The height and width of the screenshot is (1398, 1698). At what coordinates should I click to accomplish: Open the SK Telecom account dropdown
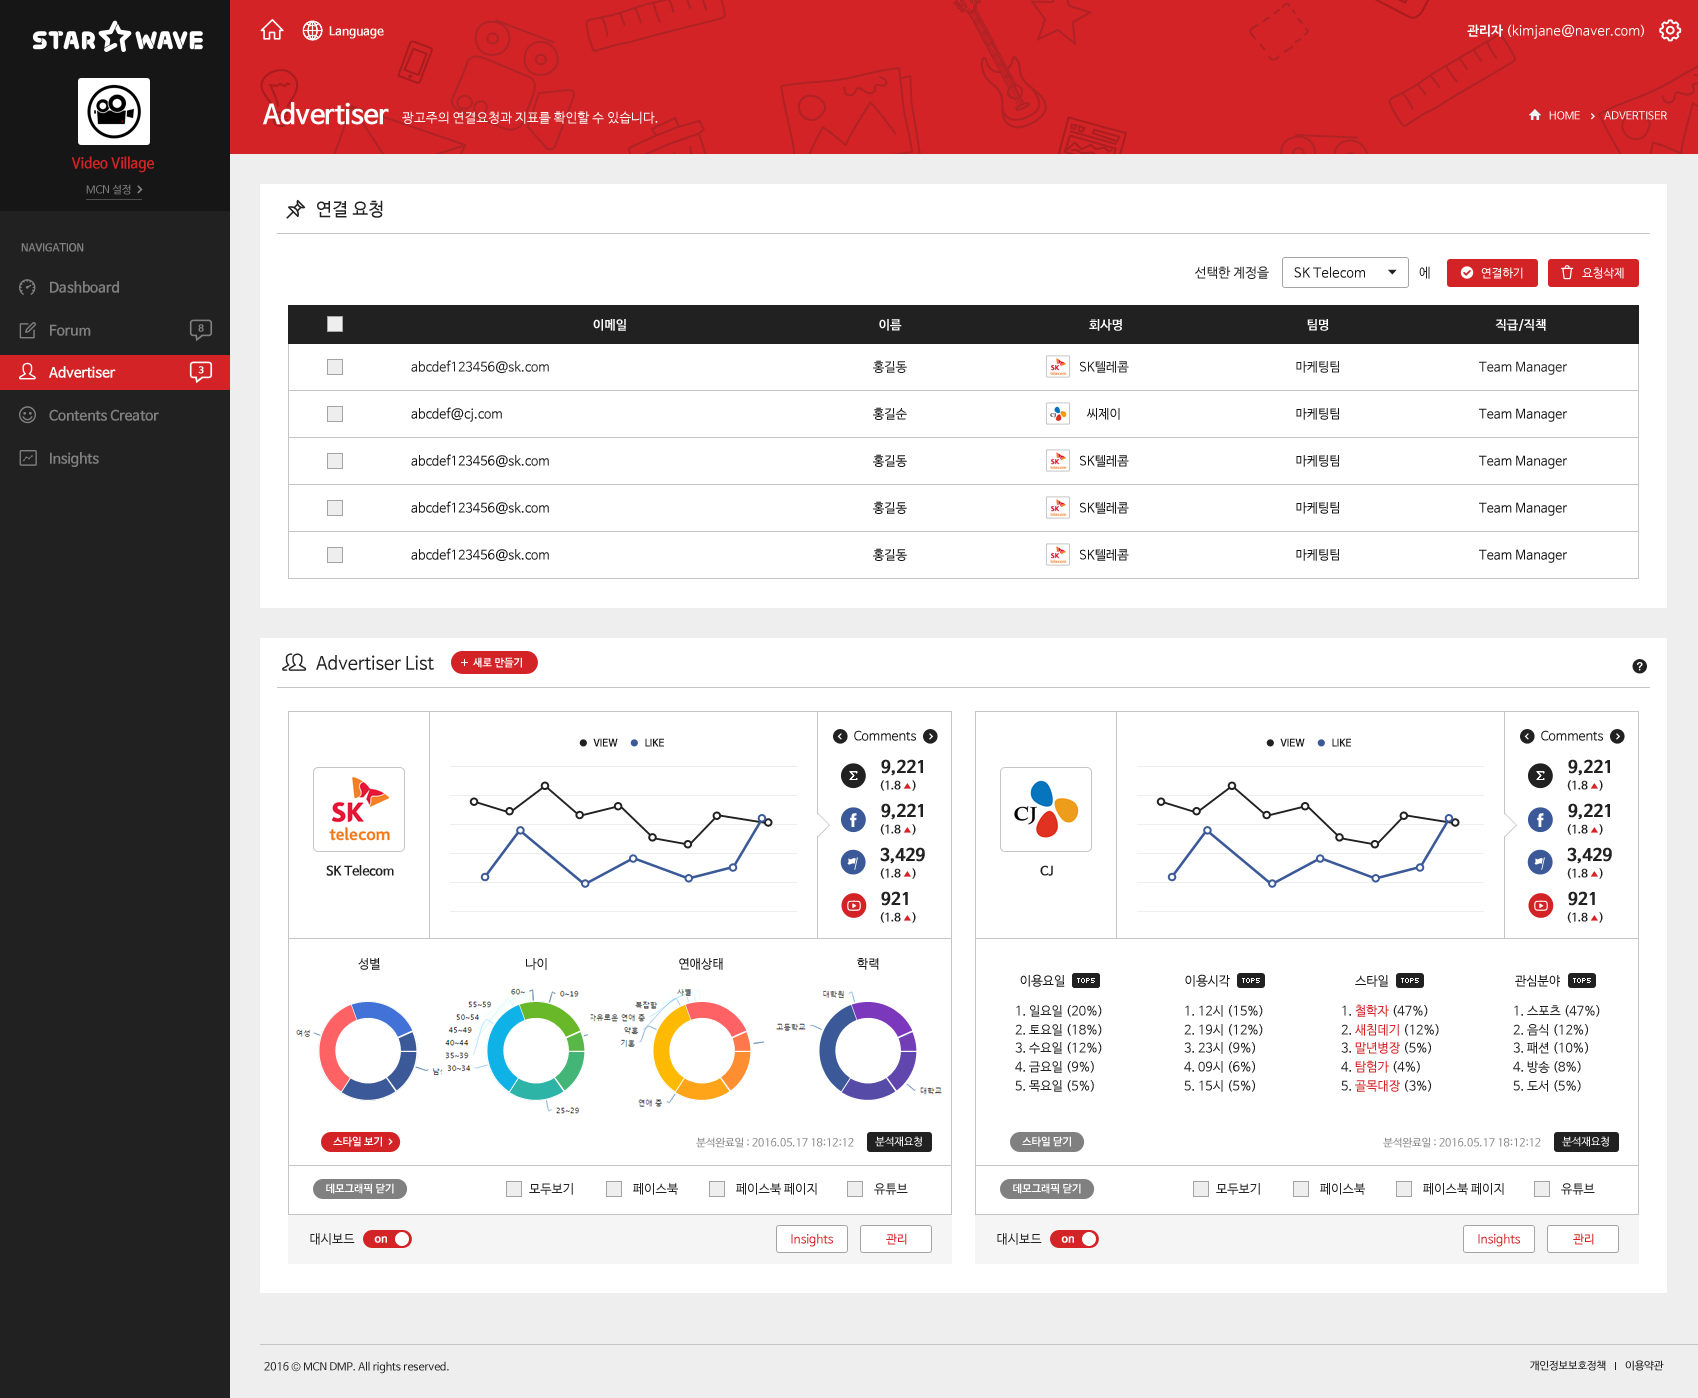pos(1344,273)
